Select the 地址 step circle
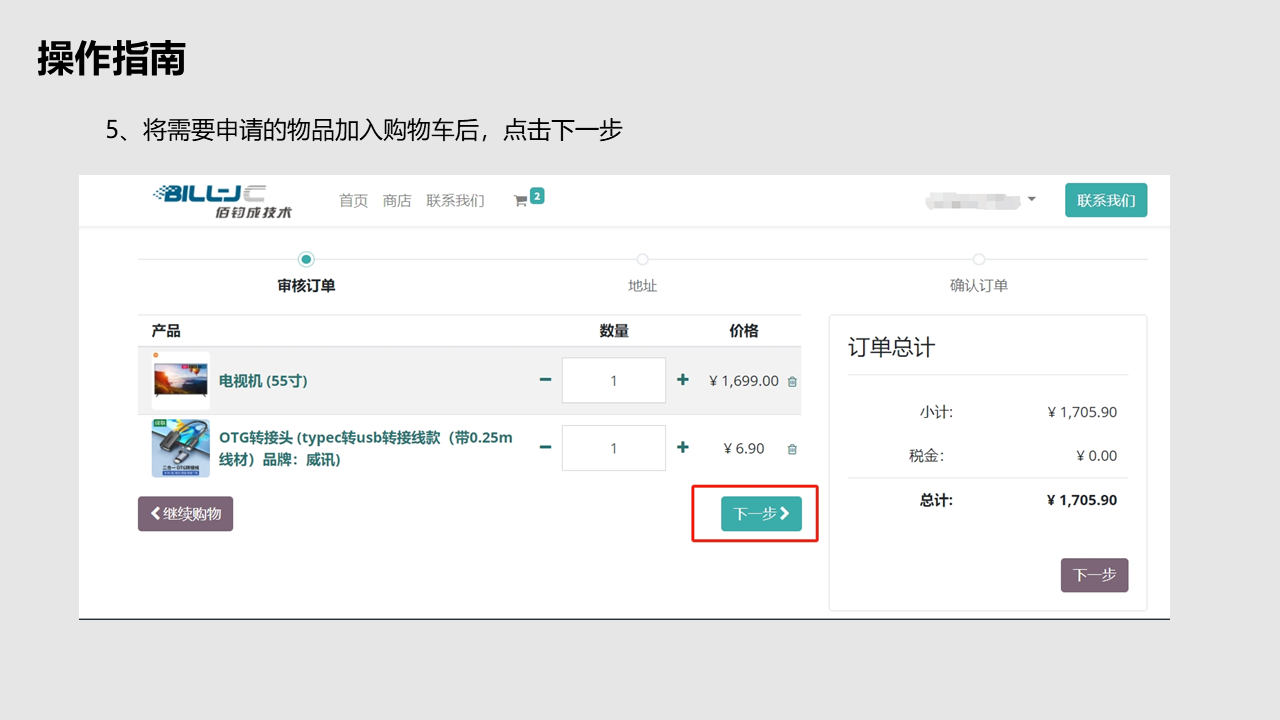Screen dimensions: 1280x720 point(642,260)
